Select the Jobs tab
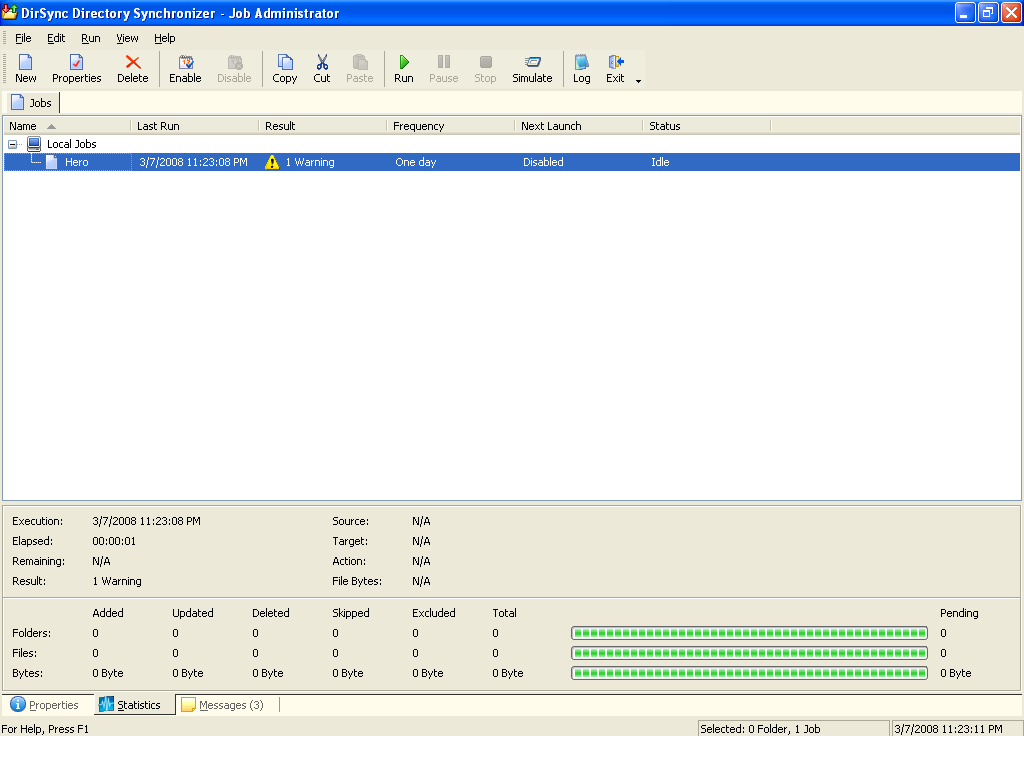Viewport: 1024px width, 768px height. coord(32,103)
